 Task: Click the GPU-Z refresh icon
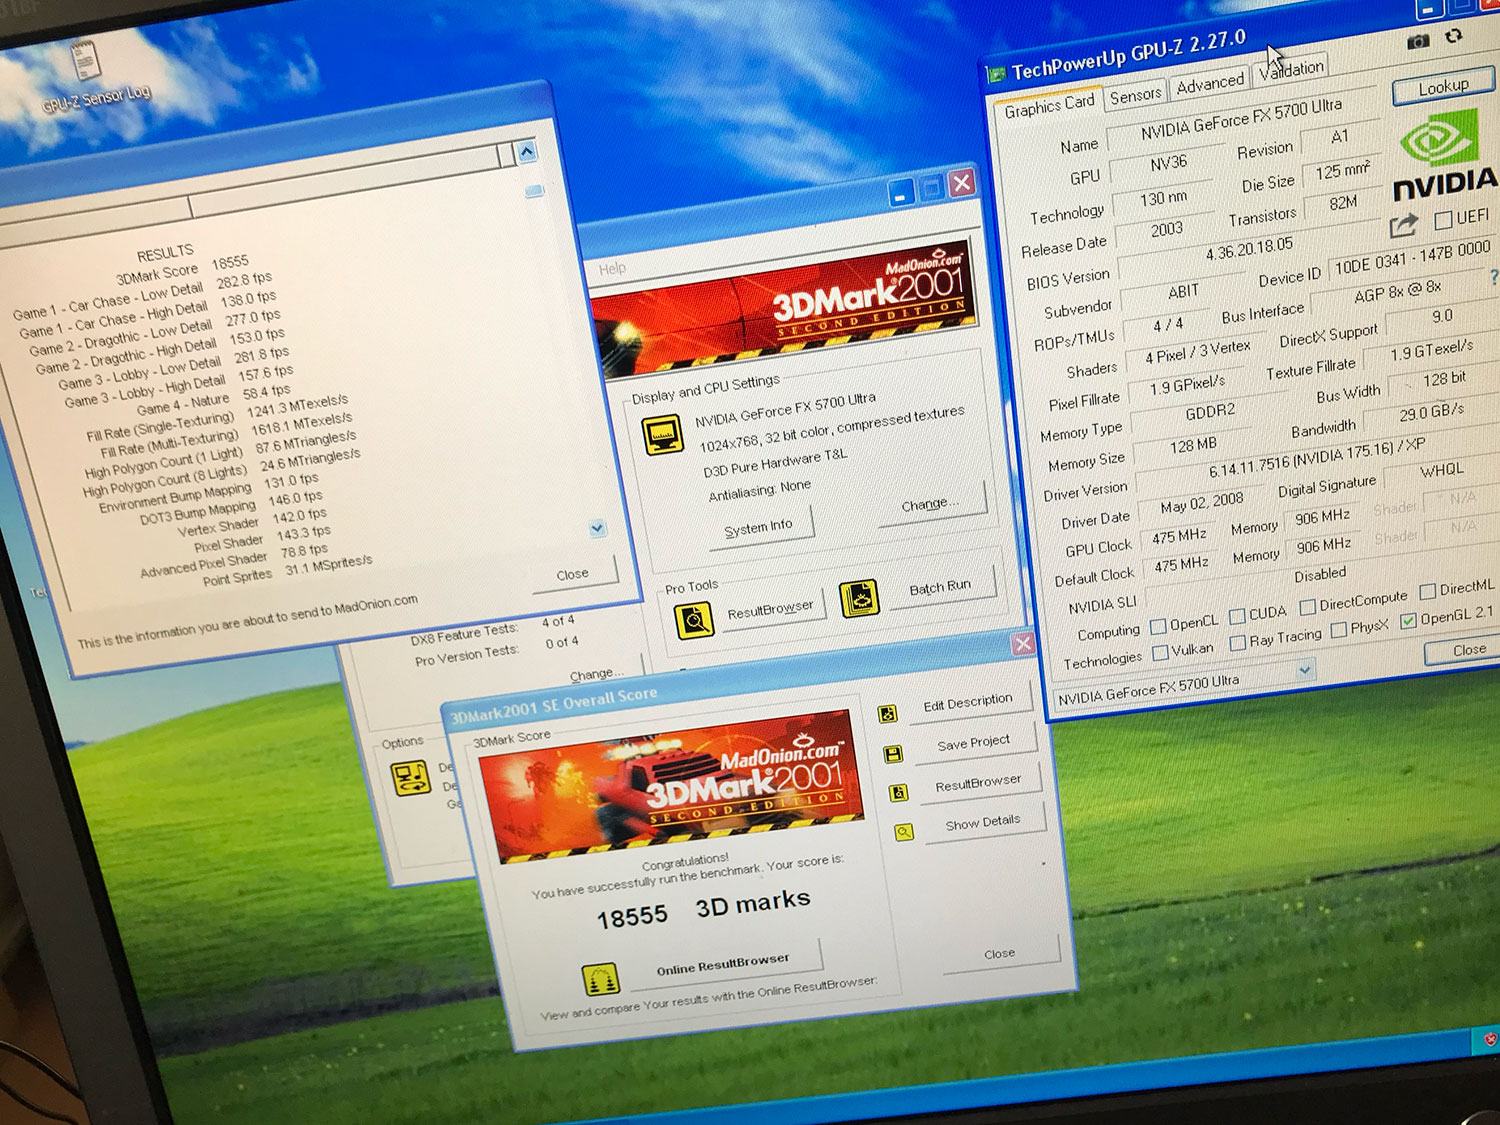point(1453,36)
